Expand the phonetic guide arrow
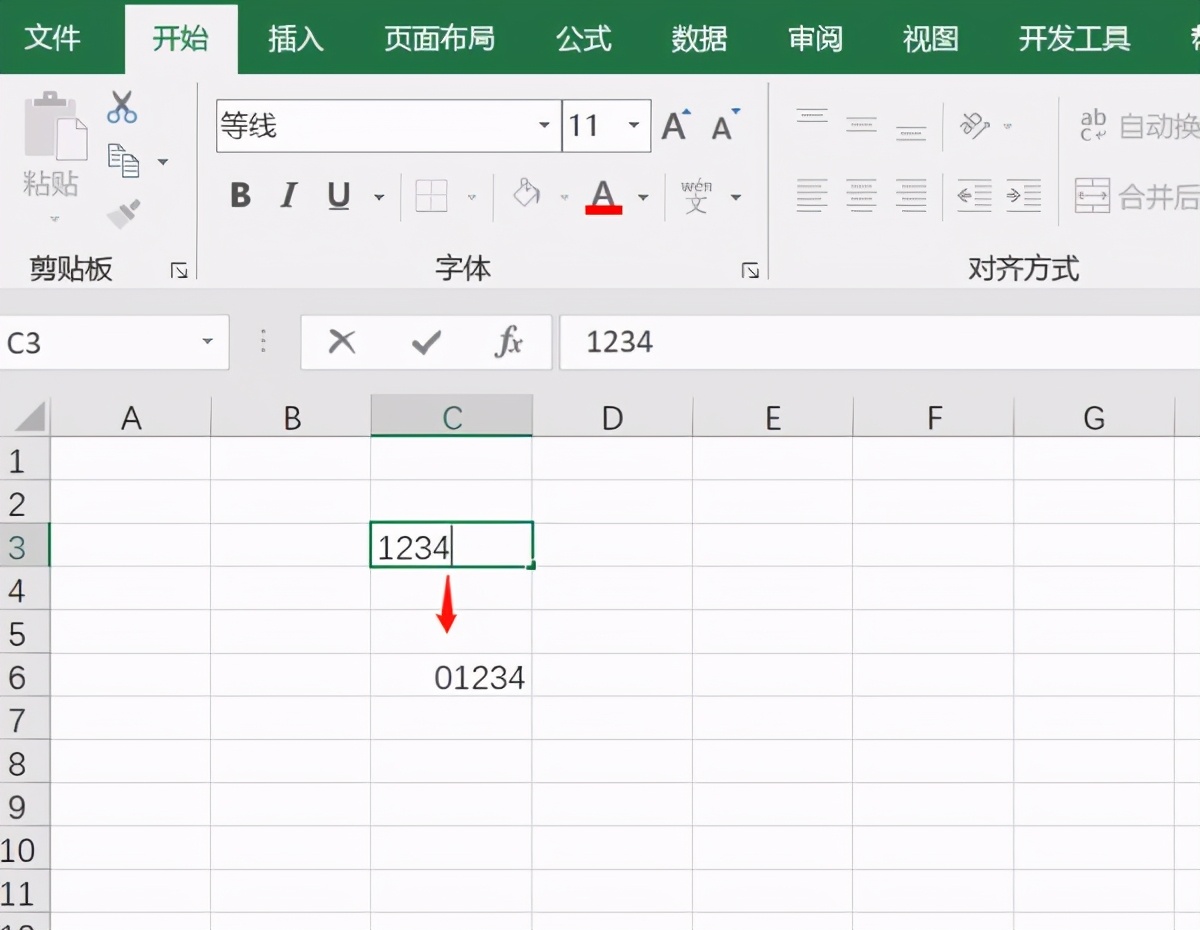Image resolution: width=1200 pixels, height=930 pixels. (x=736, y=196)
